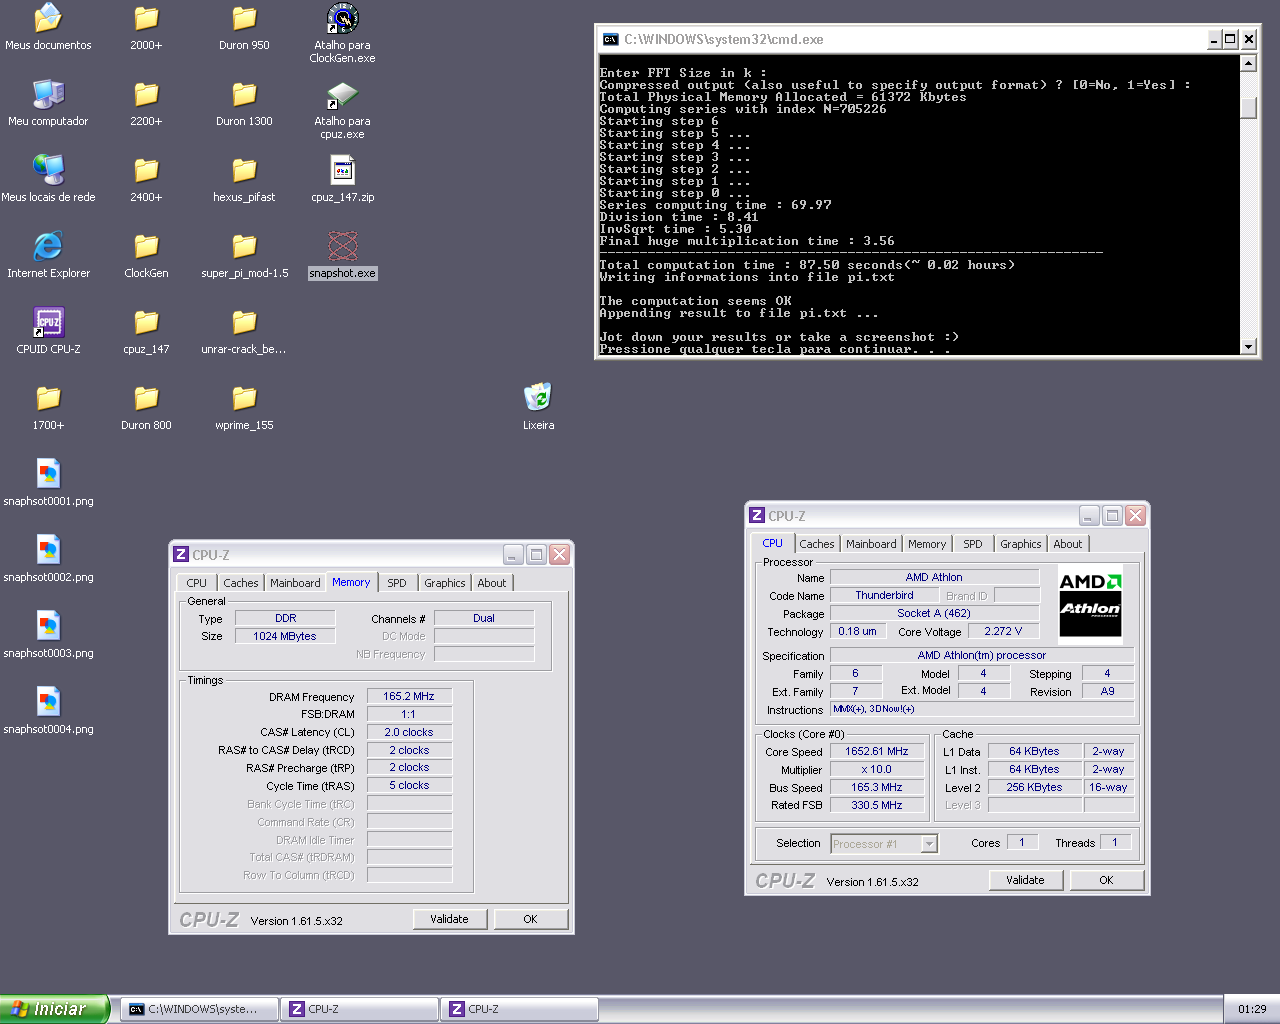Click the Core Speed 1652.61 MHz value
This screenshot has width=1280, height=1024.
coord(877,751)
